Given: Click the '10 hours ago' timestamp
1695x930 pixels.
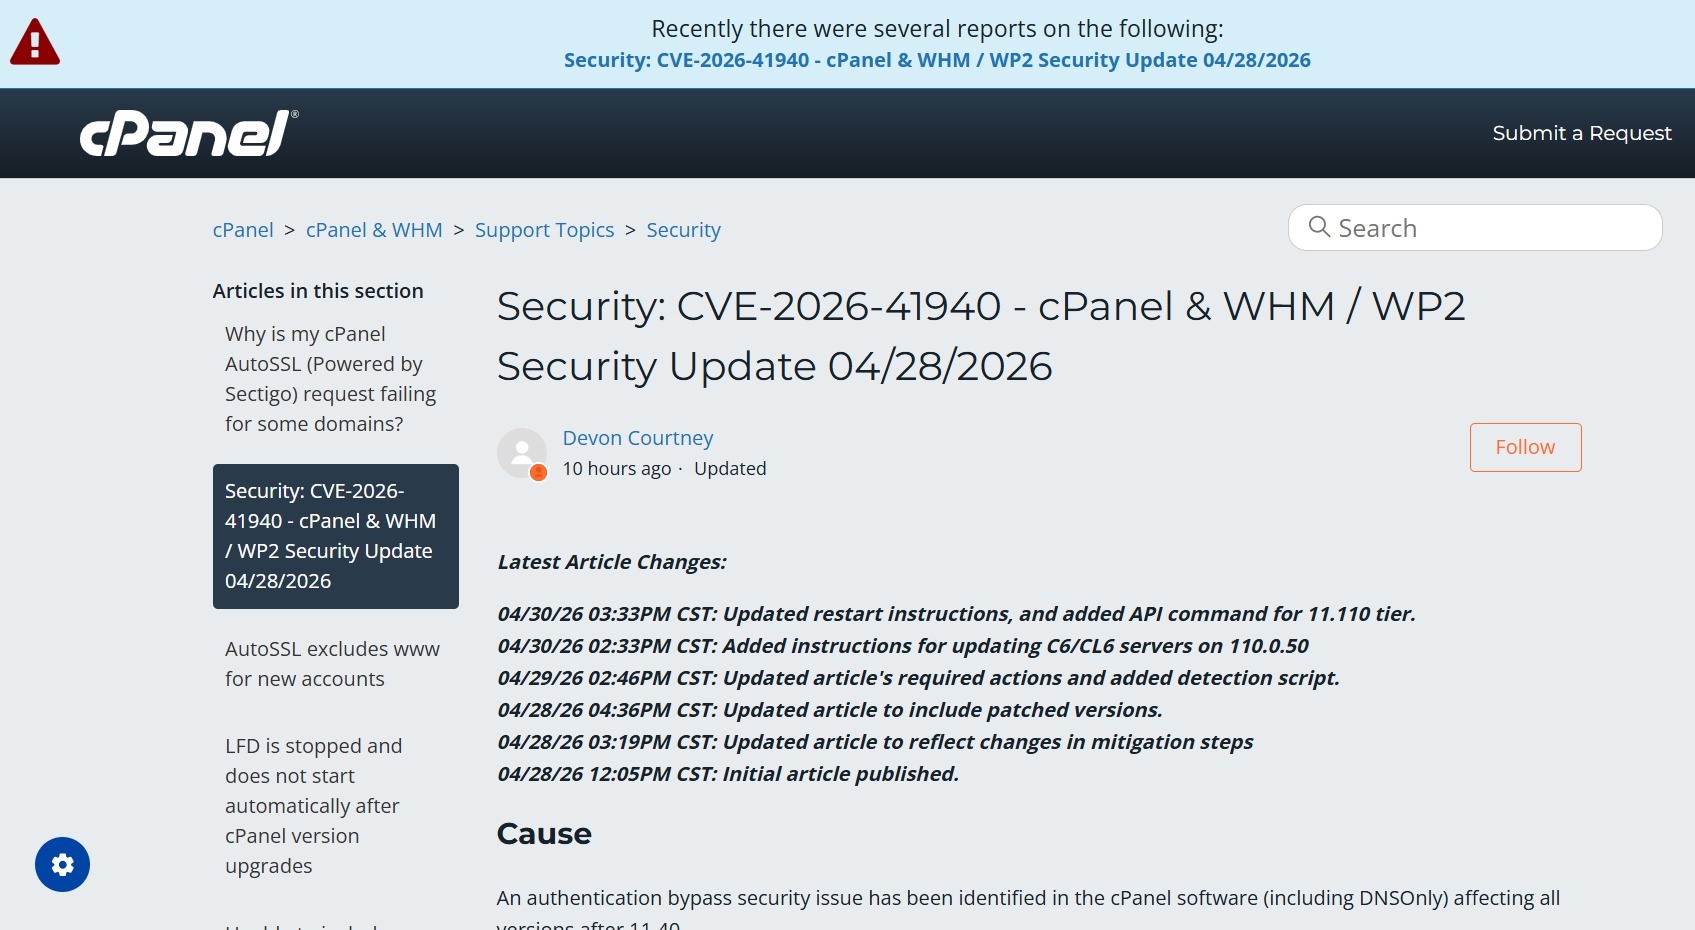Looking at the screenshot, I should coord(616,469).
